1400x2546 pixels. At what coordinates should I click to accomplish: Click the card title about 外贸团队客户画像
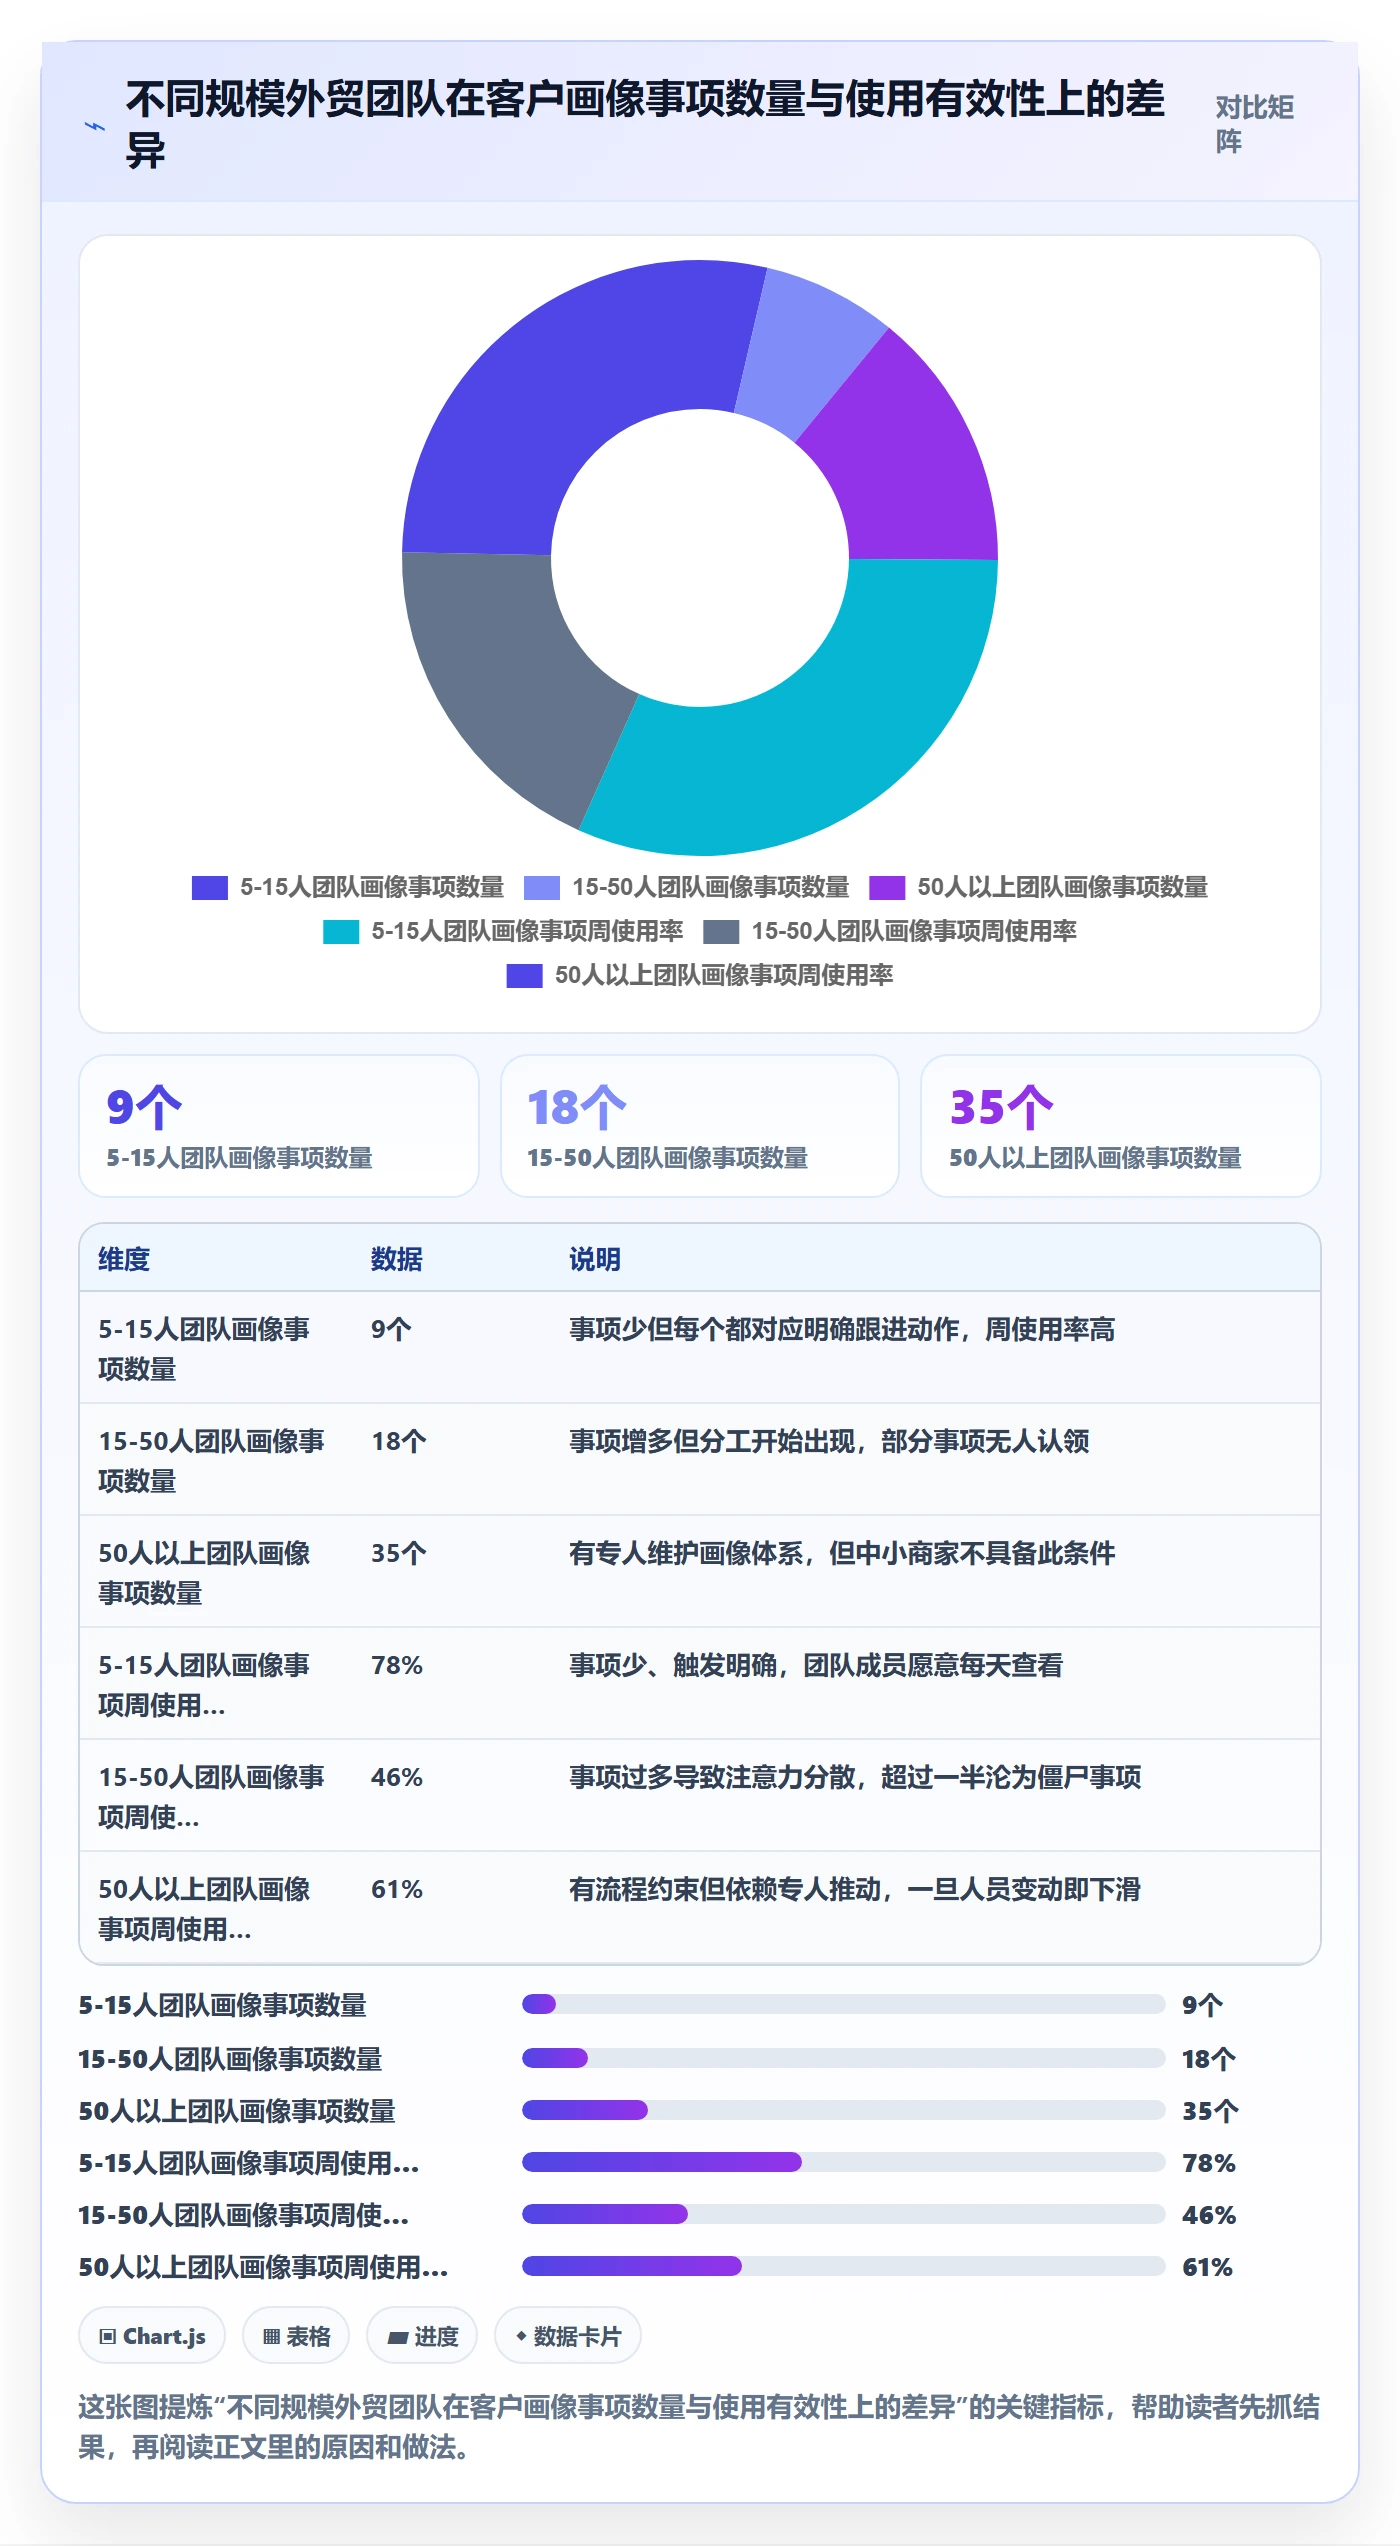tap(645, 124)
